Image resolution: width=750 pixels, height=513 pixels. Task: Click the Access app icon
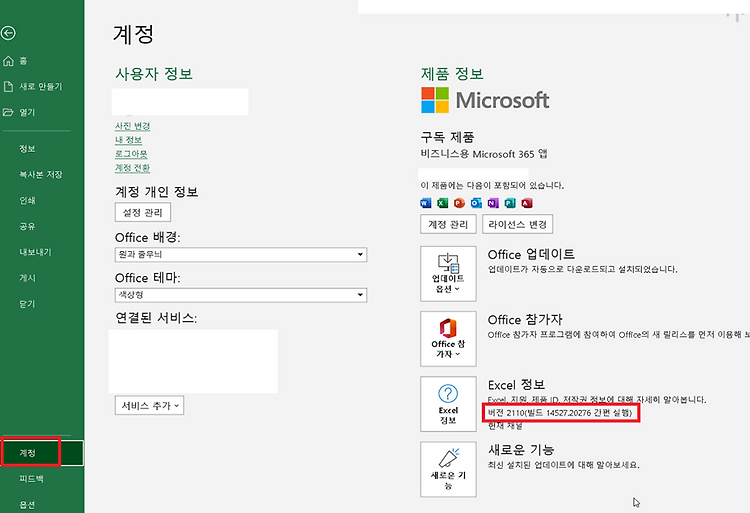(x=527, y=203)
